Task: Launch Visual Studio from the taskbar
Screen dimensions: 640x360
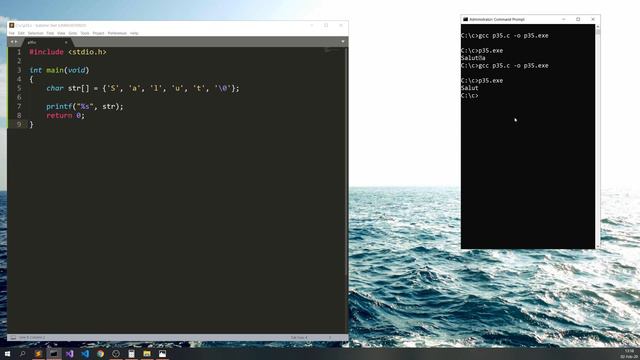Action: click(x=69, y=354)
